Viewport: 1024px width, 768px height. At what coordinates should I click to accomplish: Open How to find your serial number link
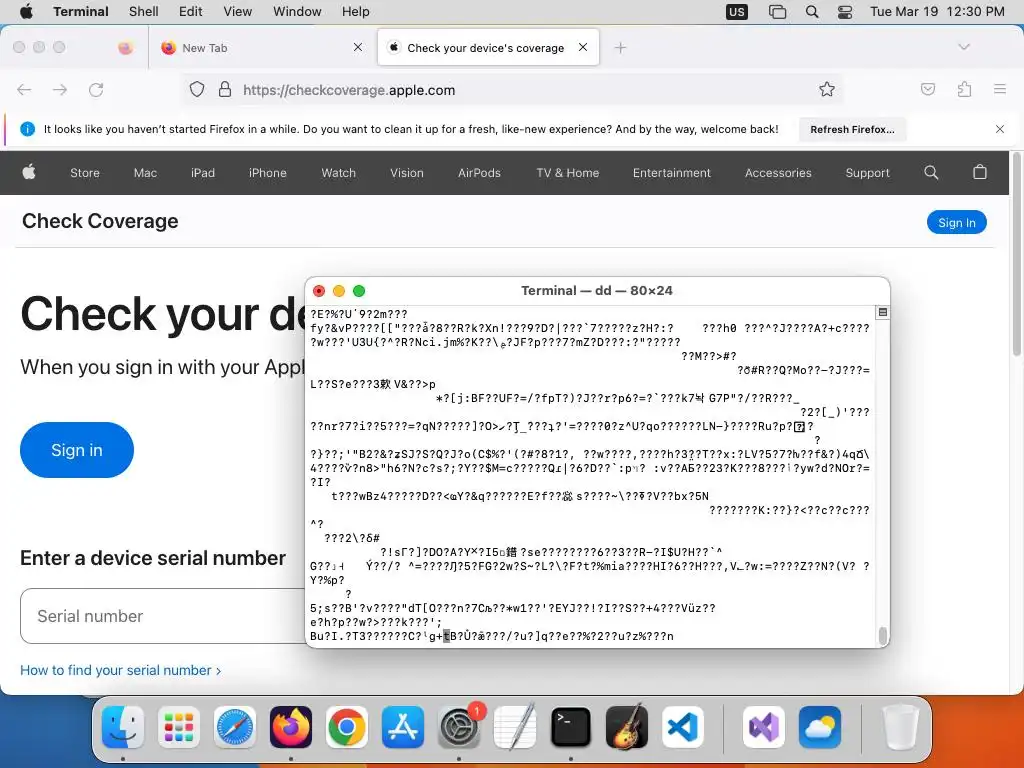121,670
